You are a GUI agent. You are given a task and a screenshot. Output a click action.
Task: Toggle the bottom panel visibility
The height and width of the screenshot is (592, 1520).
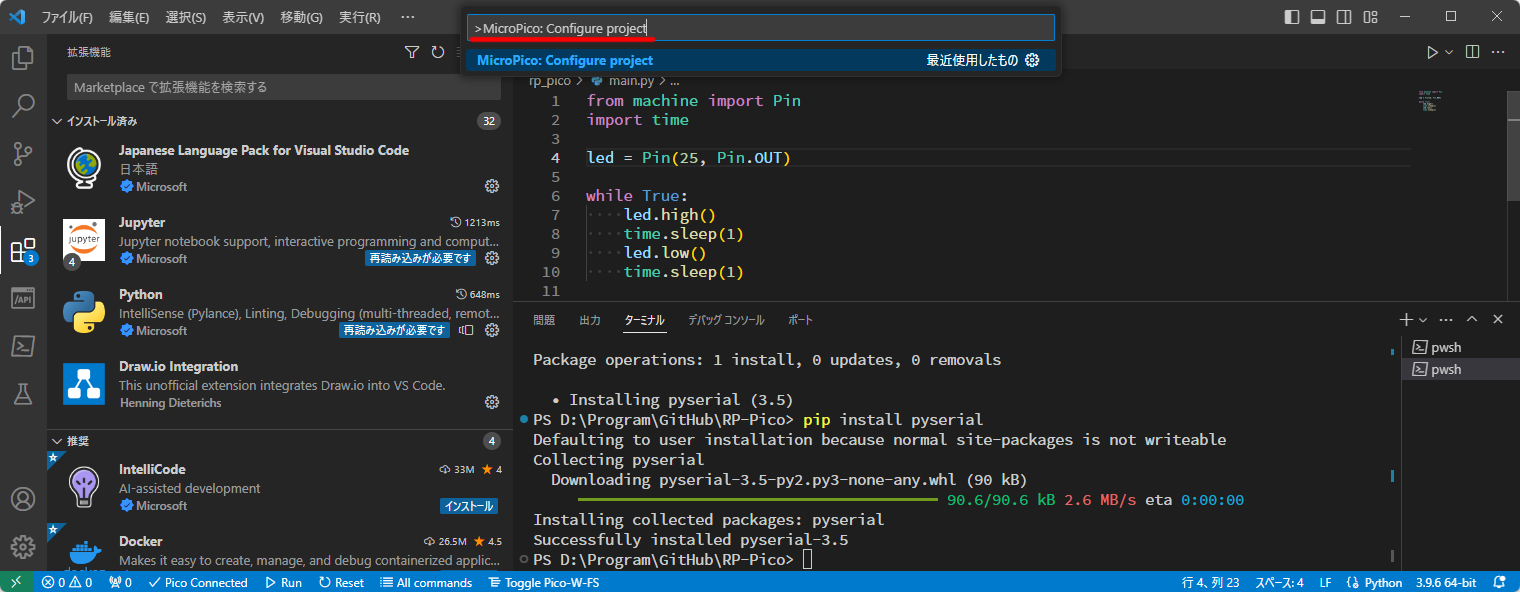click(x=1316, y=16)
